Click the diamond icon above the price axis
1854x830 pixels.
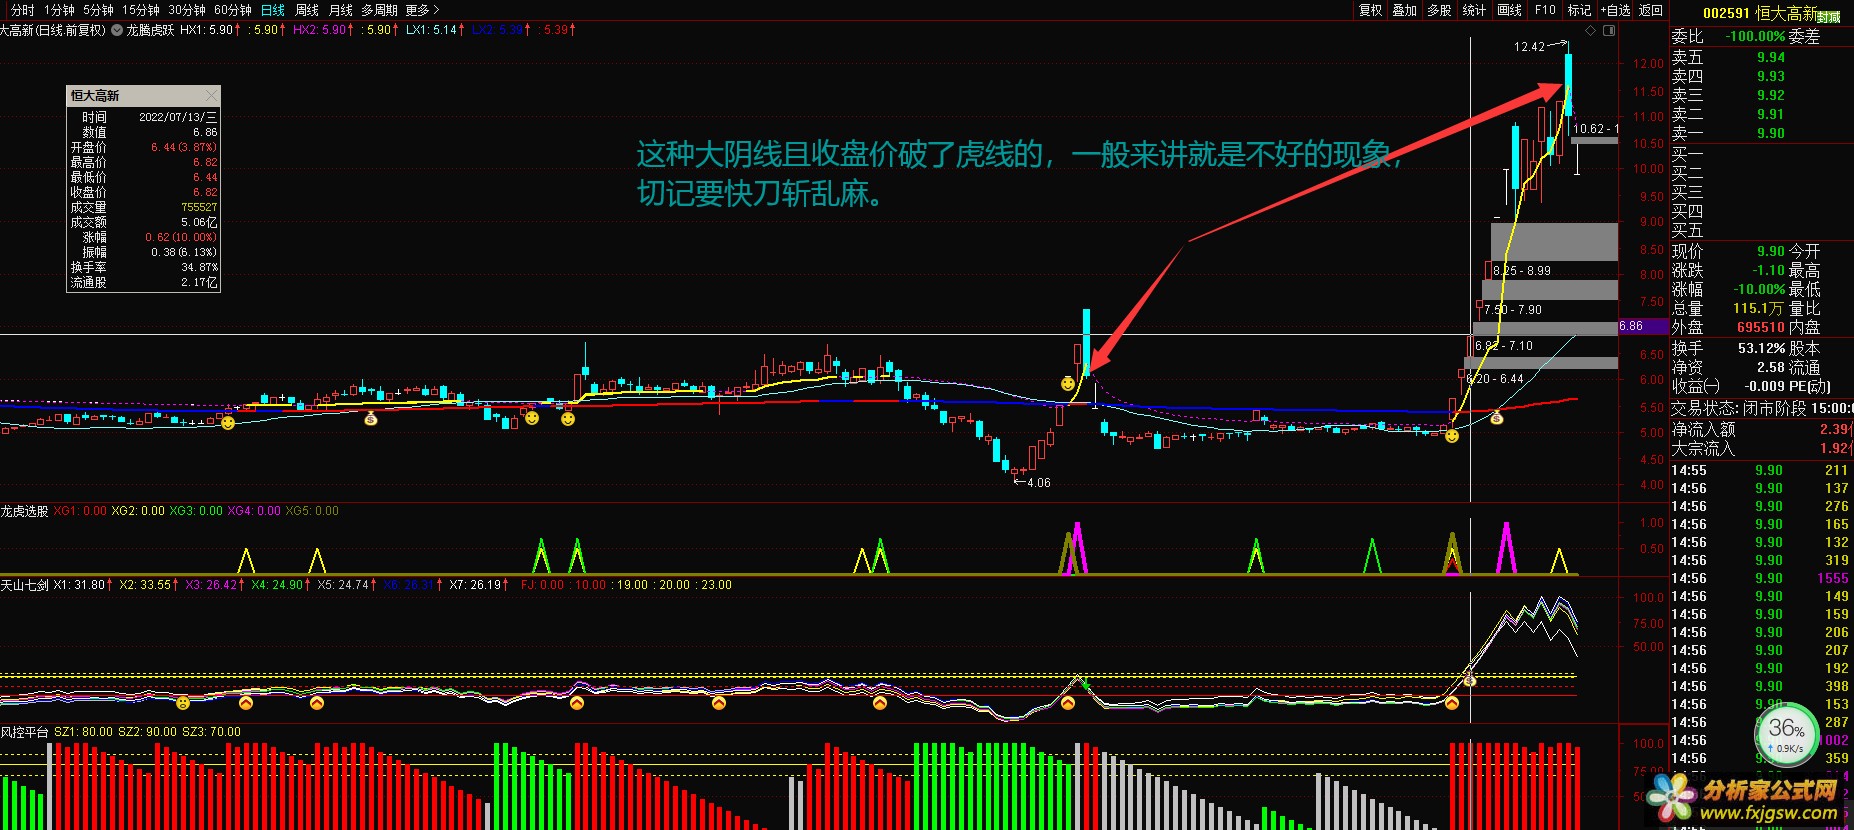[1591, 30]
